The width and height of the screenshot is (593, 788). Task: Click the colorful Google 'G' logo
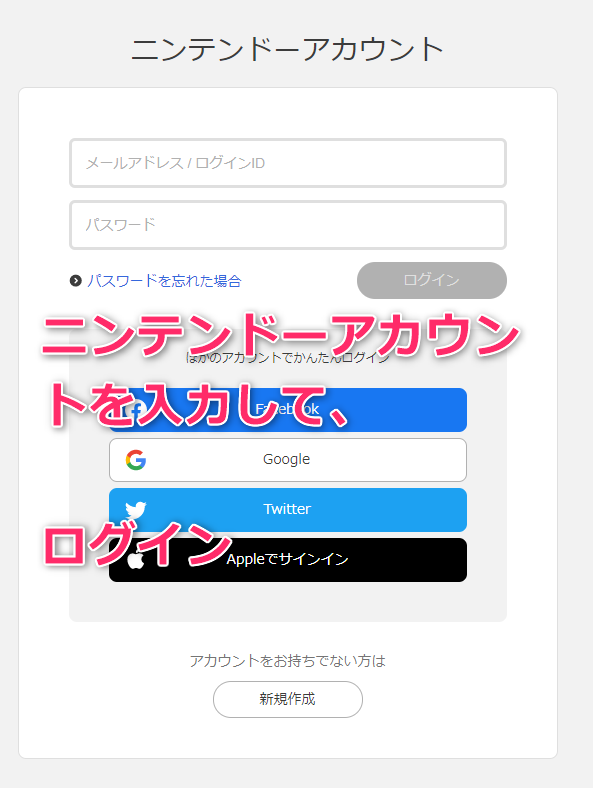tap(136, 460)
